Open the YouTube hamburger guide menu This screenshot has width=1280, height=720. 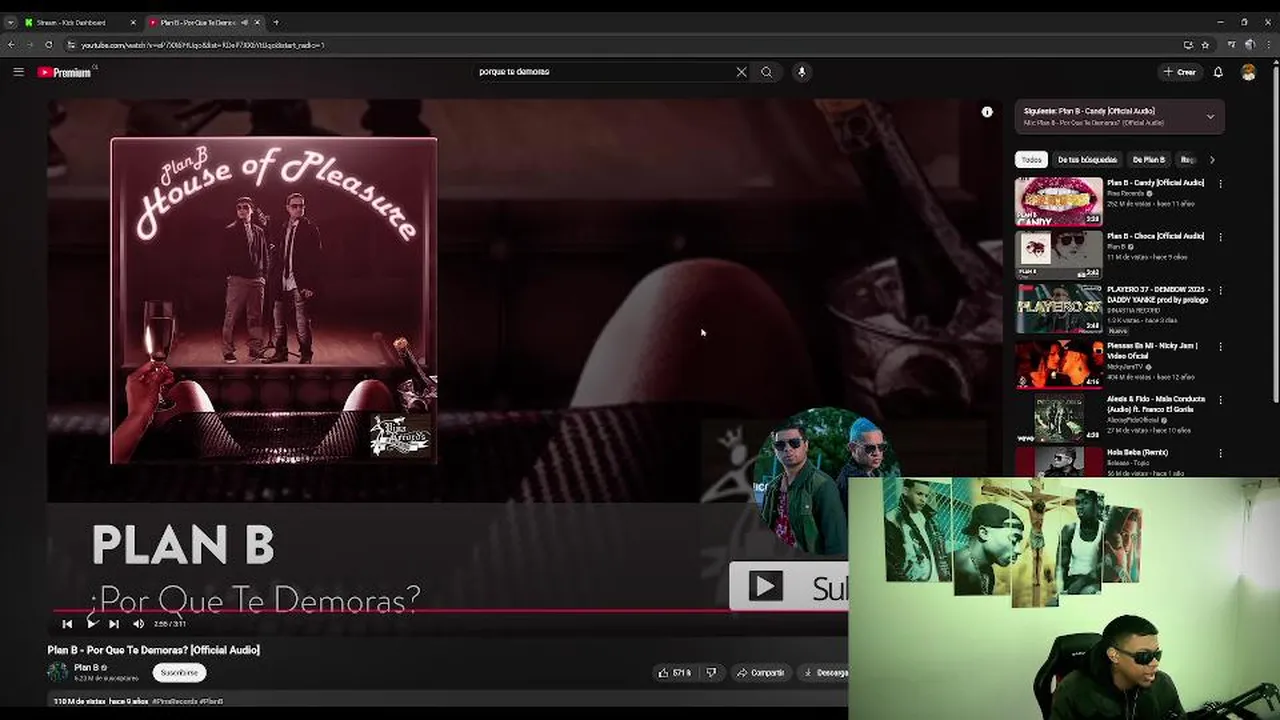point(18,72)
